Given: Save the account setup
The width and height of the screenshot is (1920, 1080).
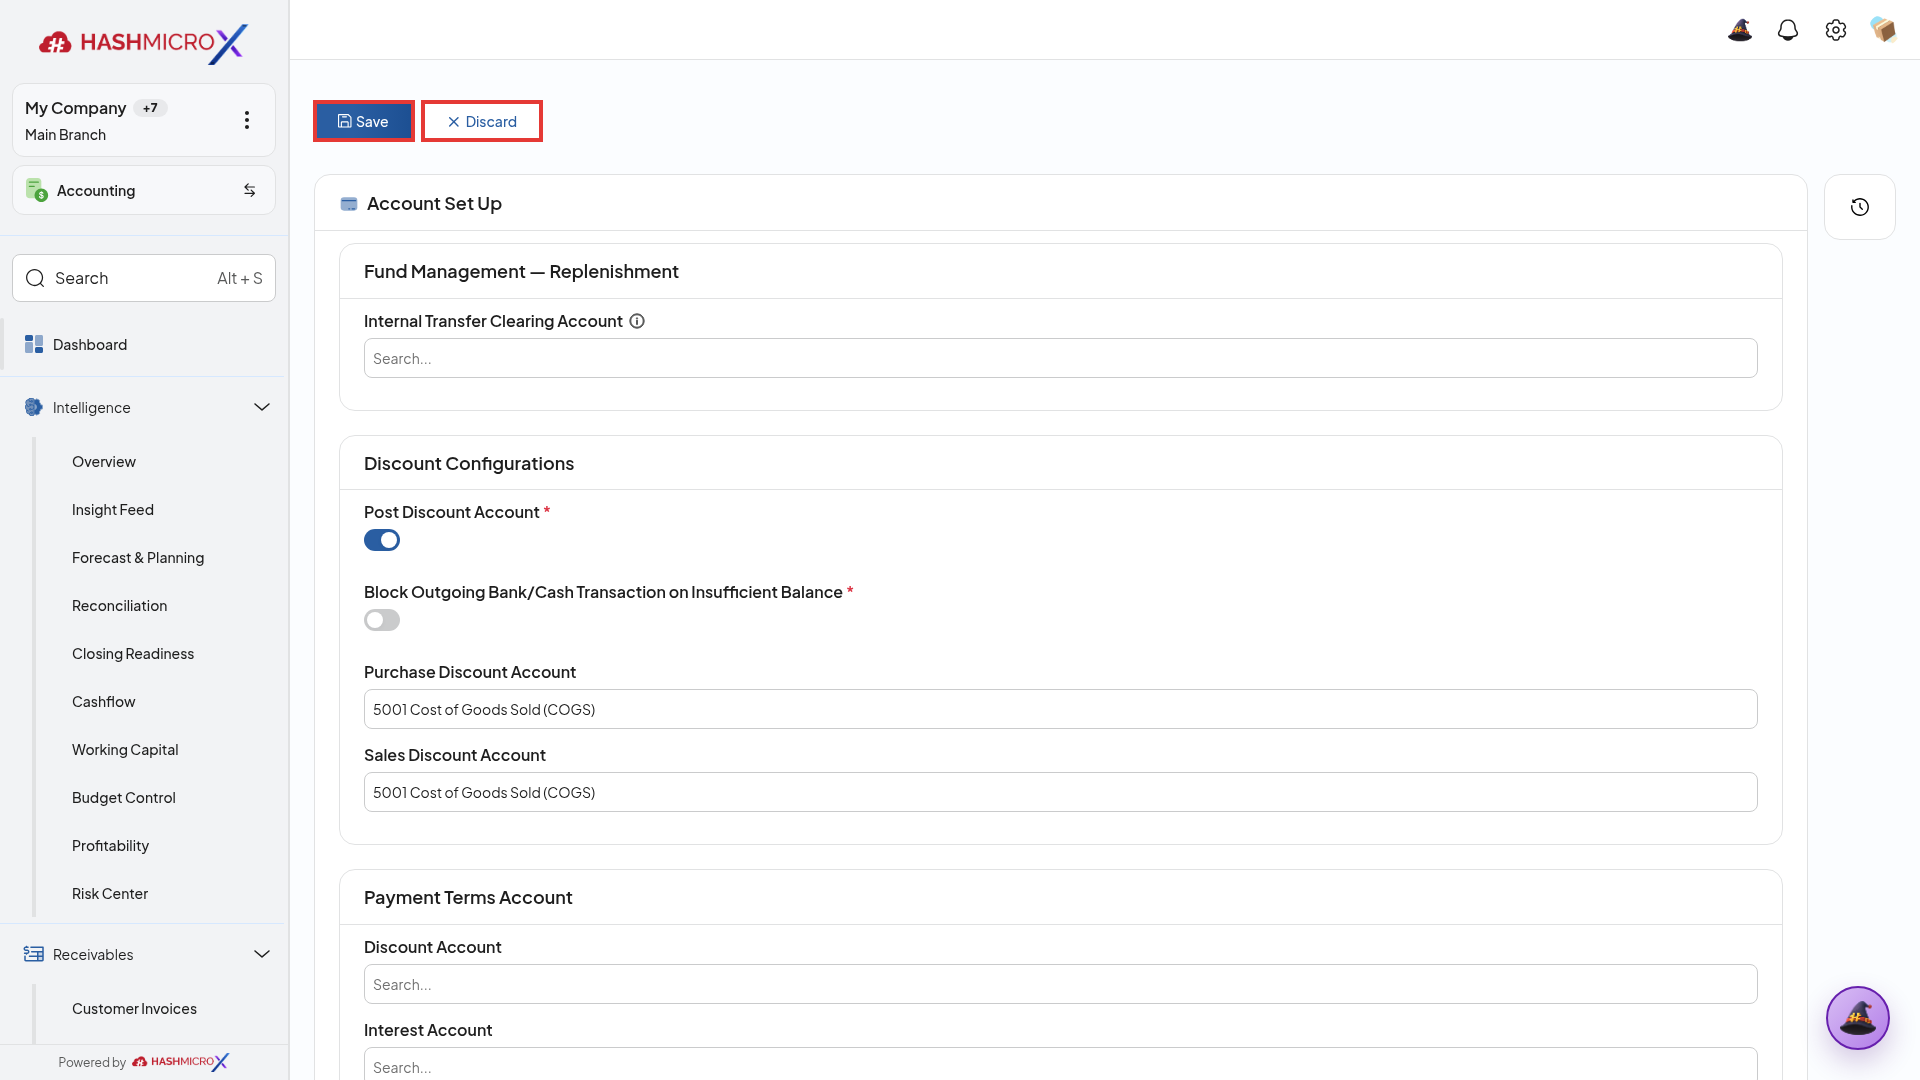Looking at the screenshot, I should pyautogui.click(x=364, y=121).
